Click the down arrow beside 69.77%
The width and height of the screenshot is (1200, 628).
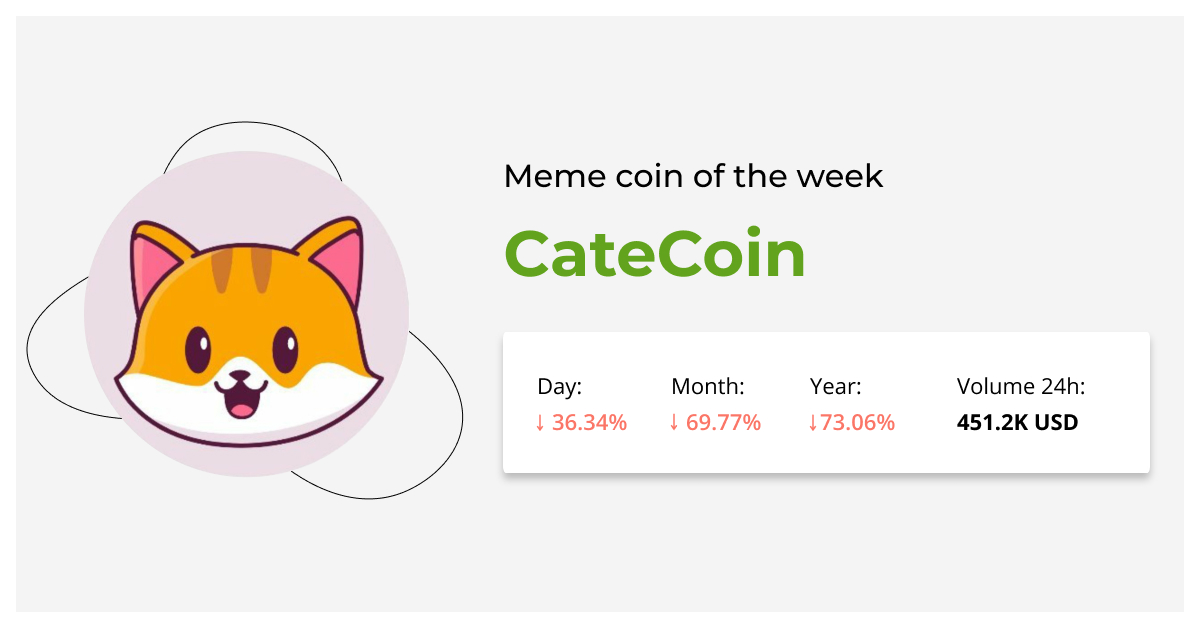[674, 423]
